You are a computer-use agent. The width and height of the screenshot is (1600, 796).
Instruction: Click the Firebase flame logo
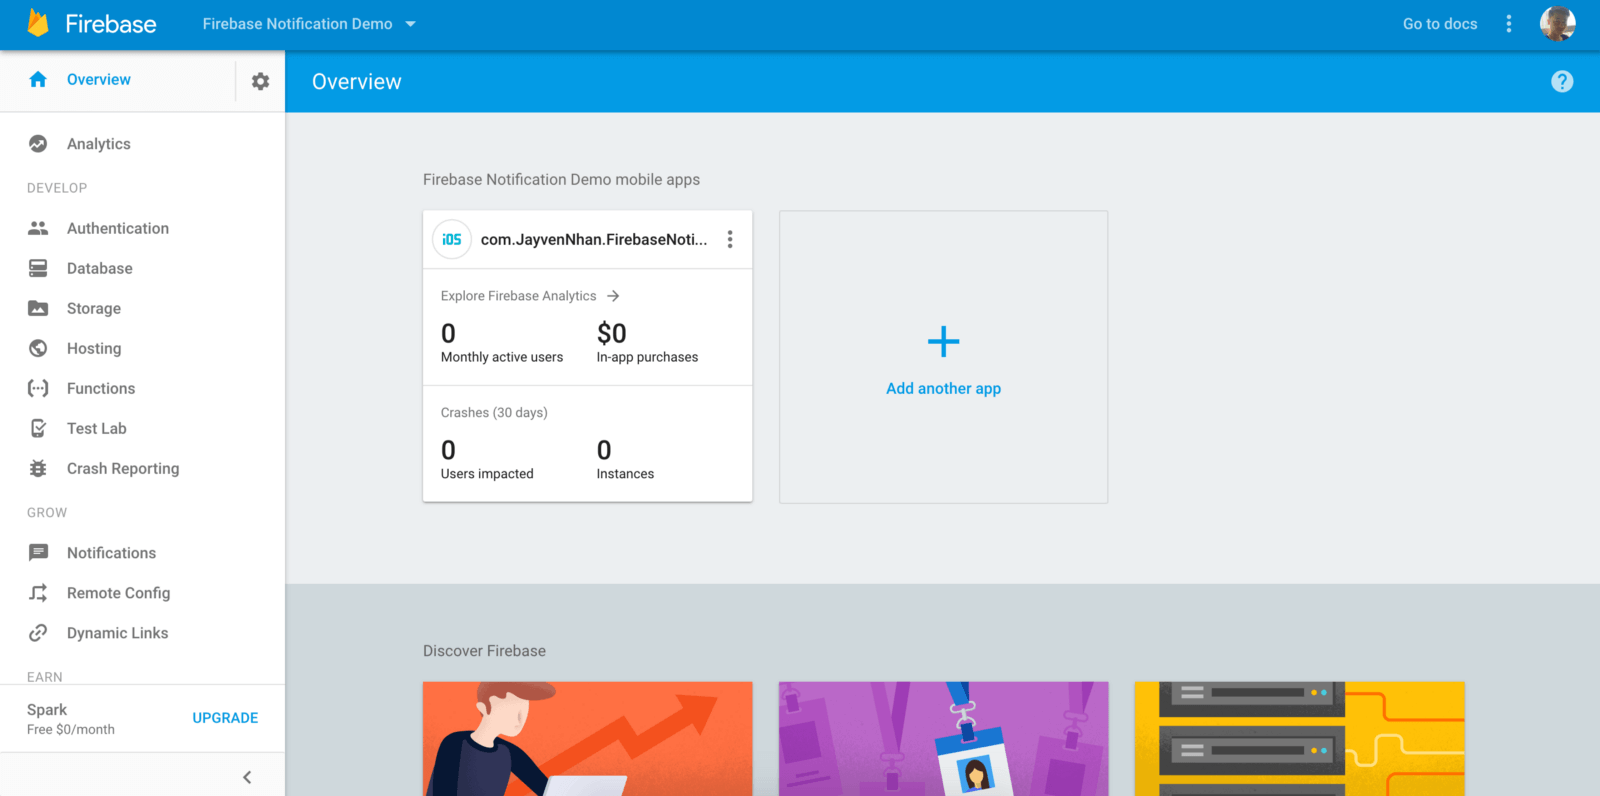38,23
